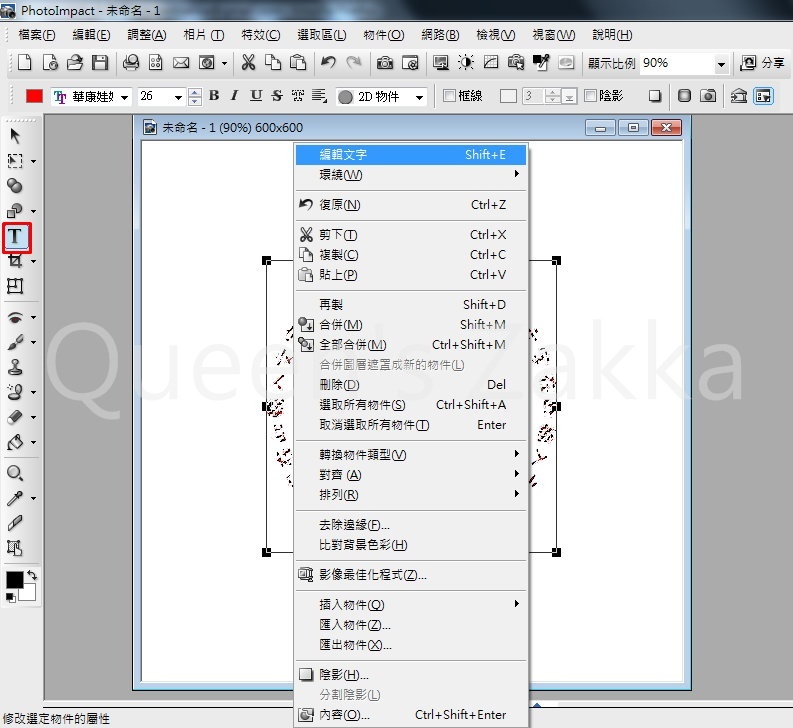Select the Eyedropper tool
This screenshot has height=728, width=793.
tap(15, 498)
